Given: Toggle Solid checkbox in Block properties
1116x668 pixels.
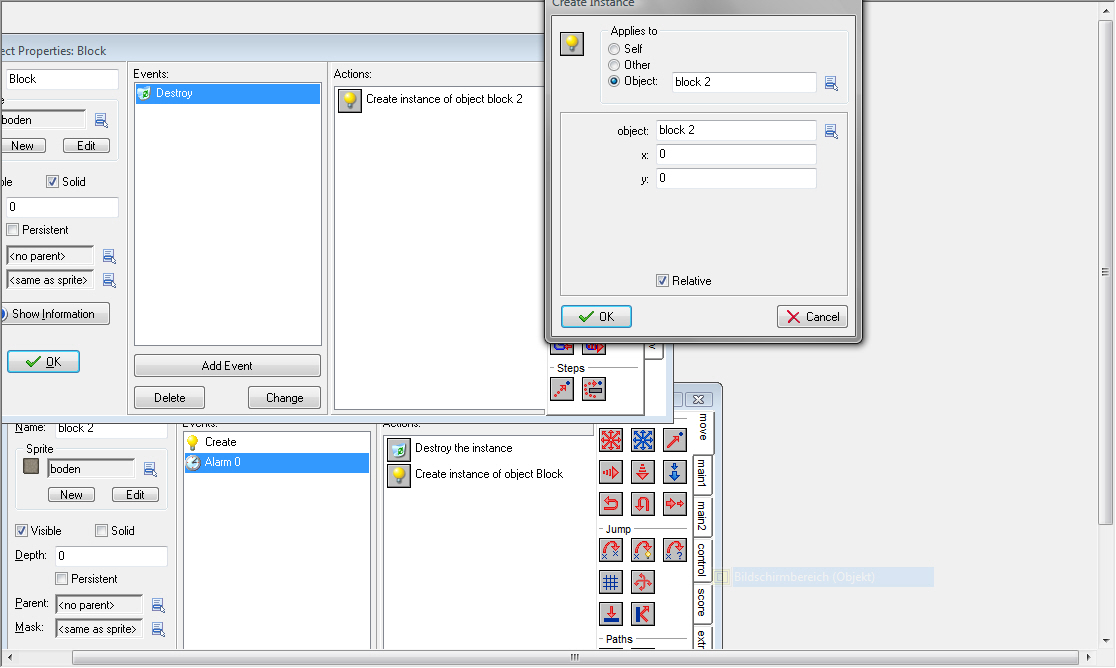Looking at the screenshot, I should point(53,182).
